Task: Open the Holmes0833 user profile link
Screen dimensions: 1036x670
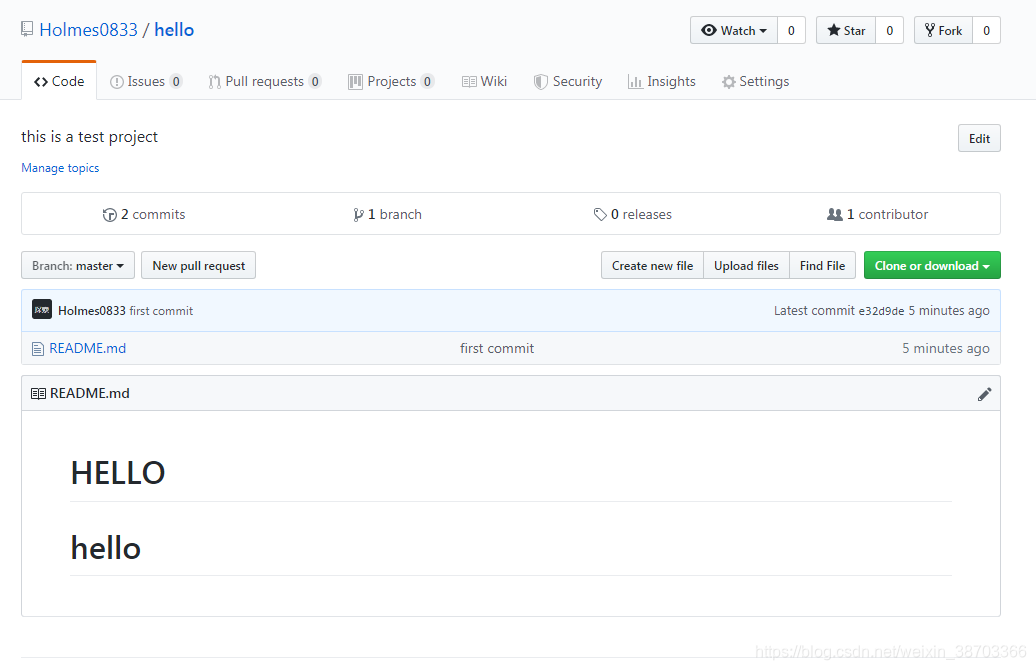Action: (x=89, y=30)
